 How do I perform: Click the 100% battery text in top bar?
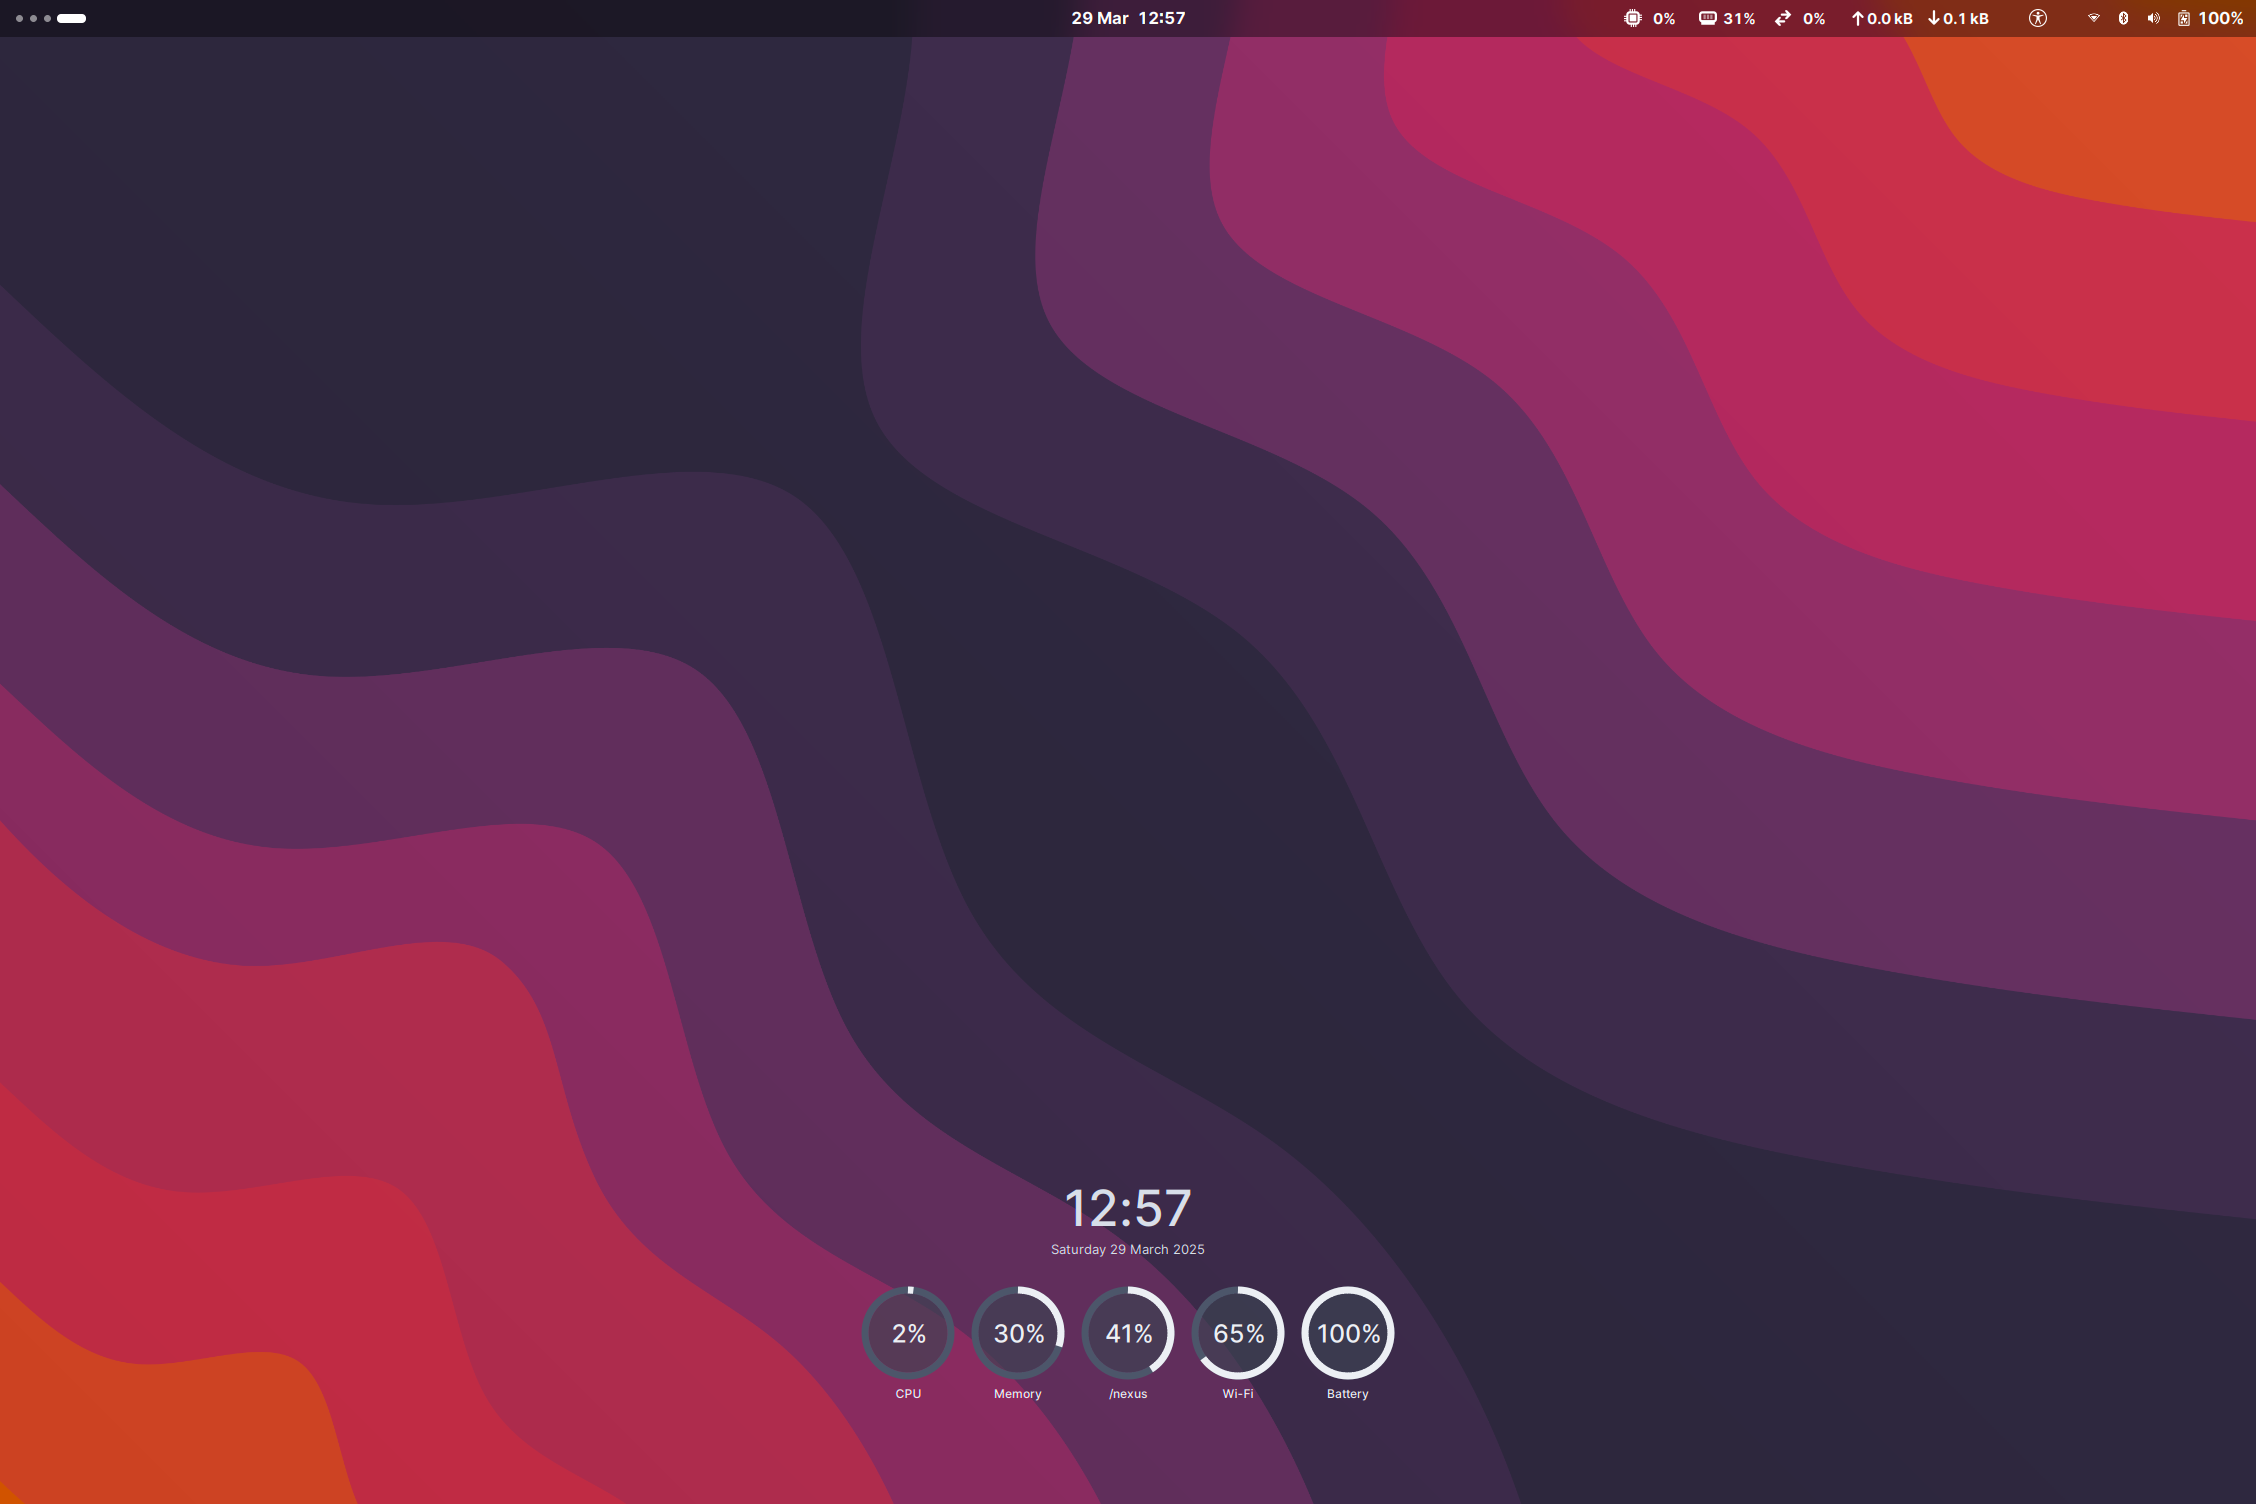coord(2221,18)
